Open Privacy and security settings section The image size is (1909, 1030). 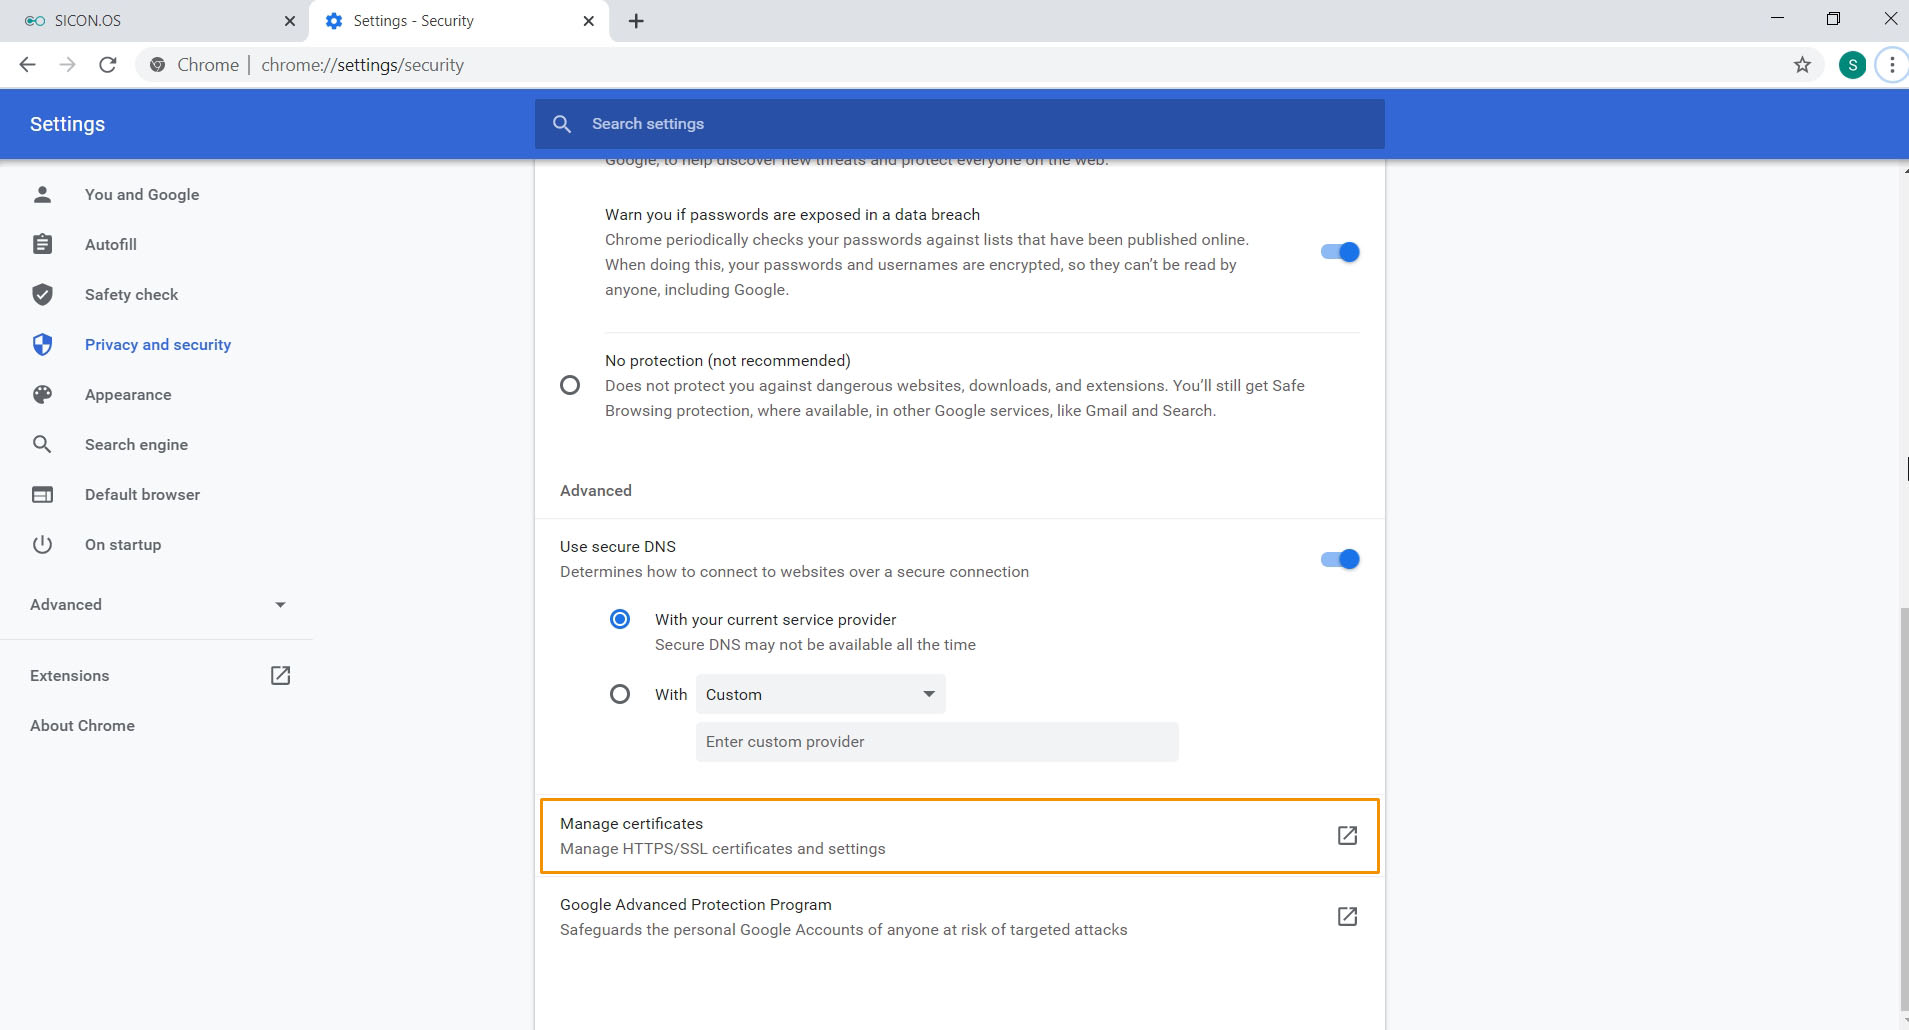pos(157,344)
